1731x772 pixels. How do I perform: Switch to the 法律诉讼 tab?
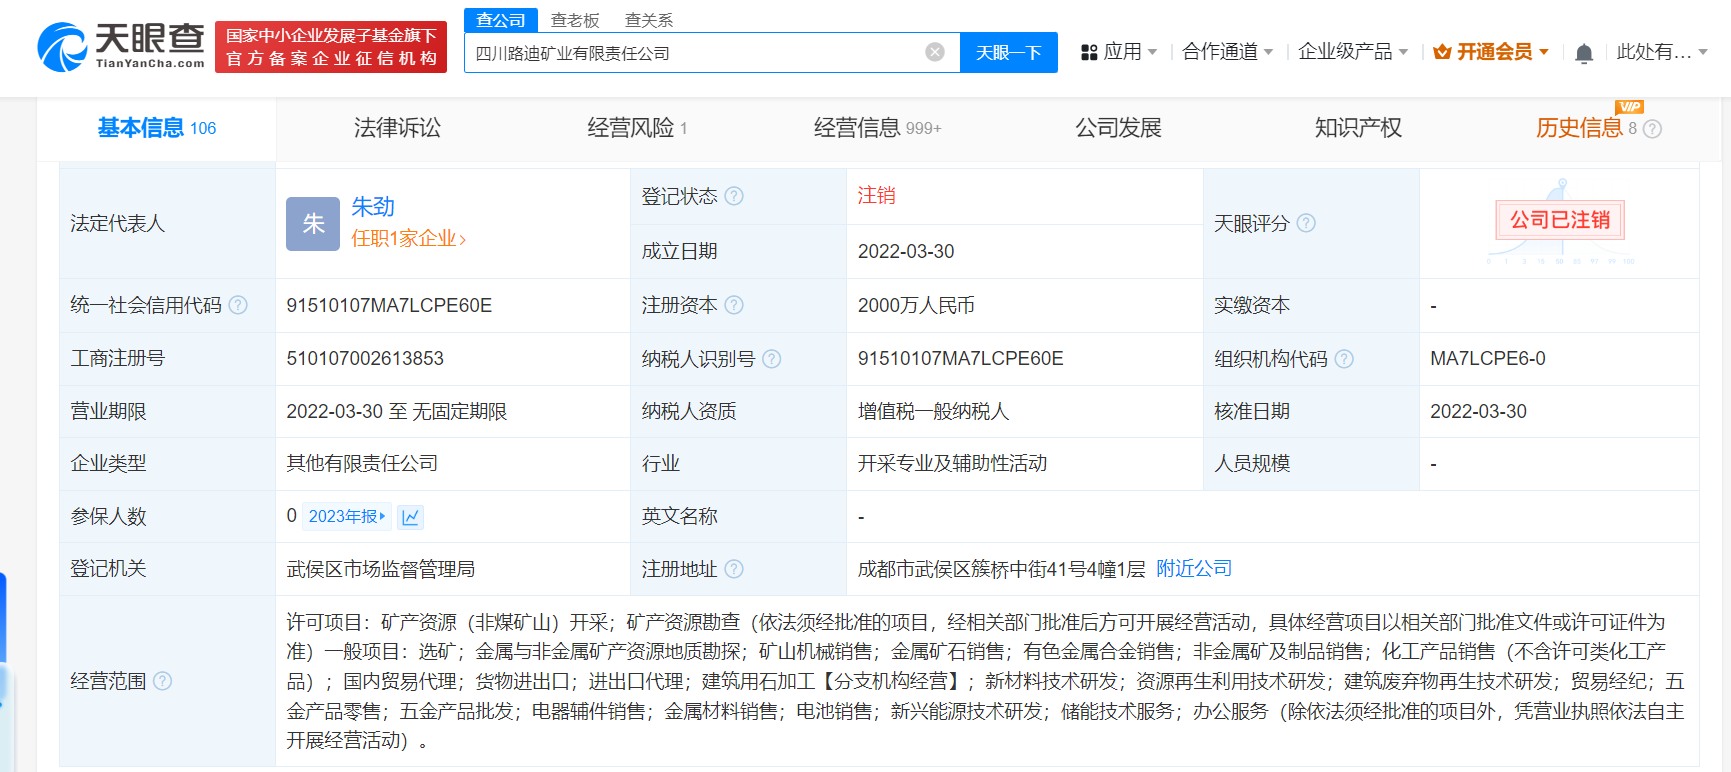tap(397, 128)
